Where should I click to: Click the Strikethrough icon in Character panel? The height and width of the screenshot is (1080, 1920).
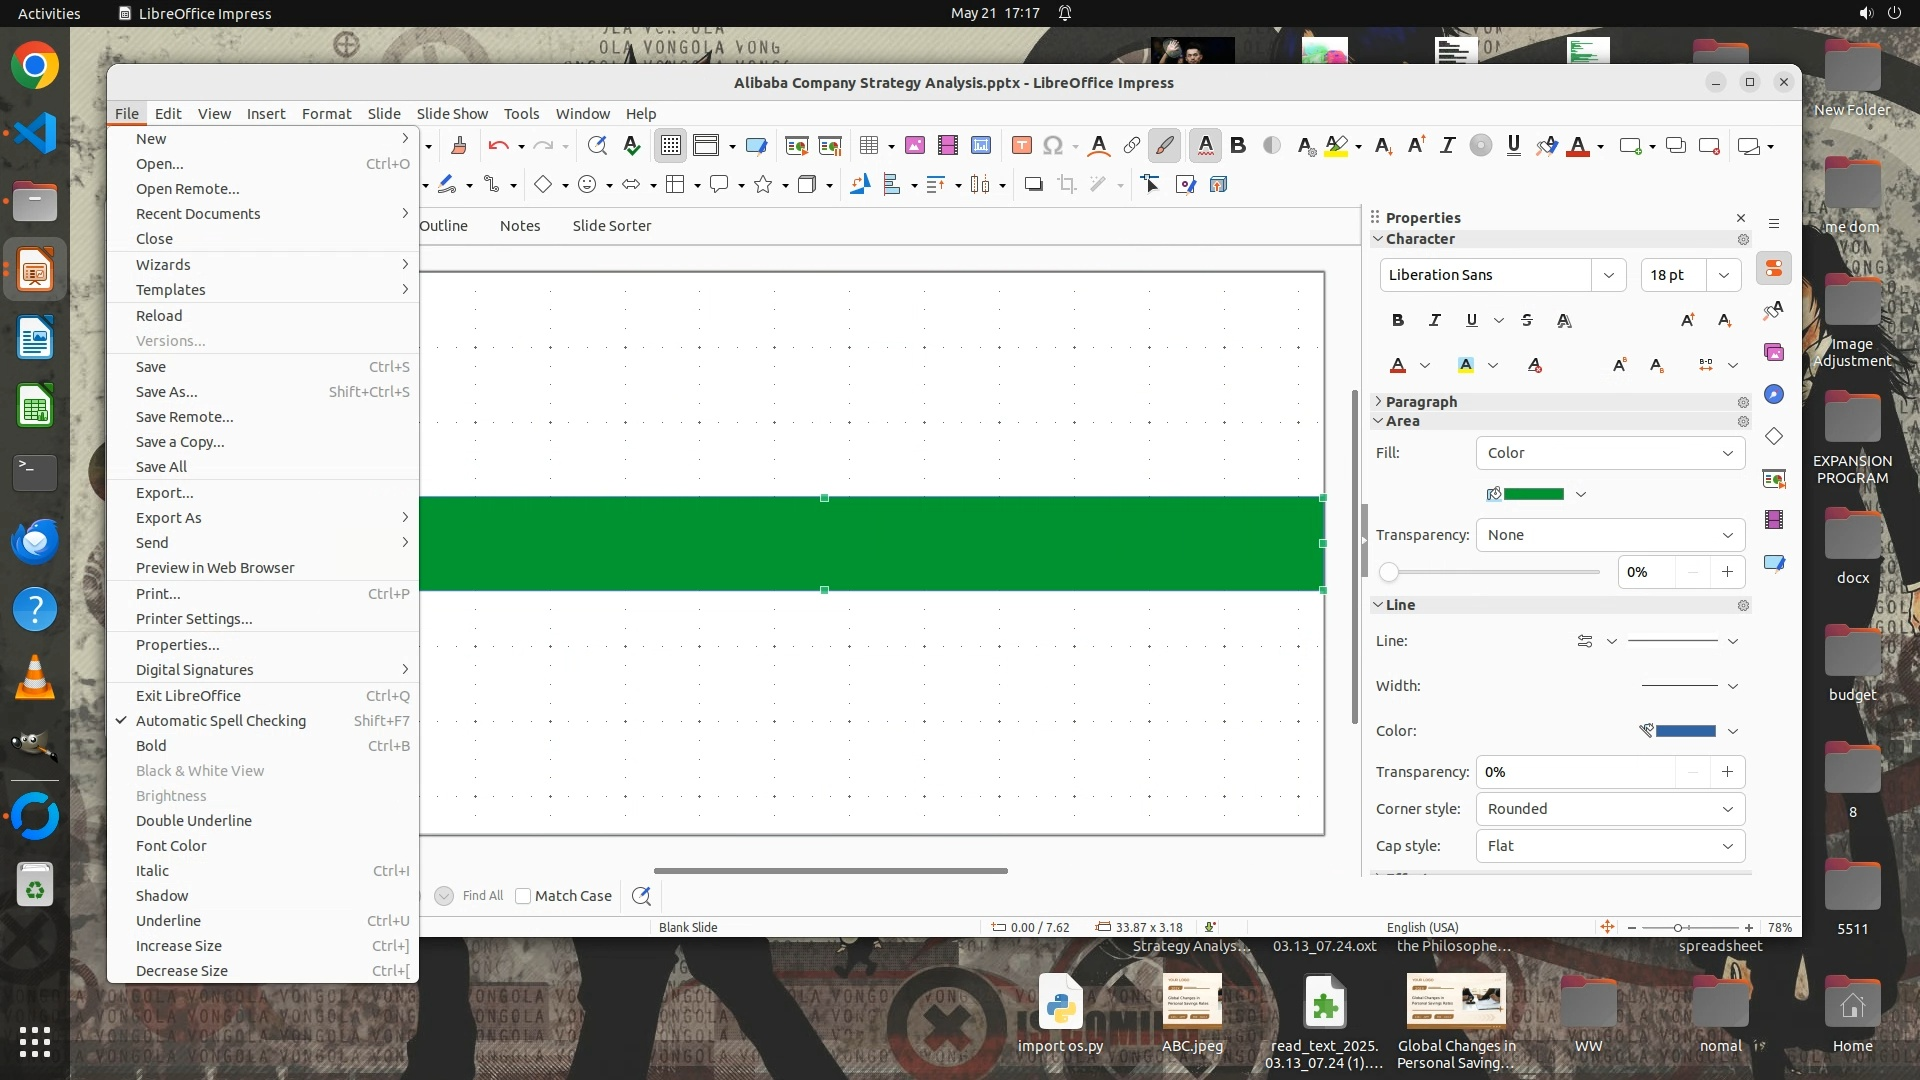[1526, 320]
